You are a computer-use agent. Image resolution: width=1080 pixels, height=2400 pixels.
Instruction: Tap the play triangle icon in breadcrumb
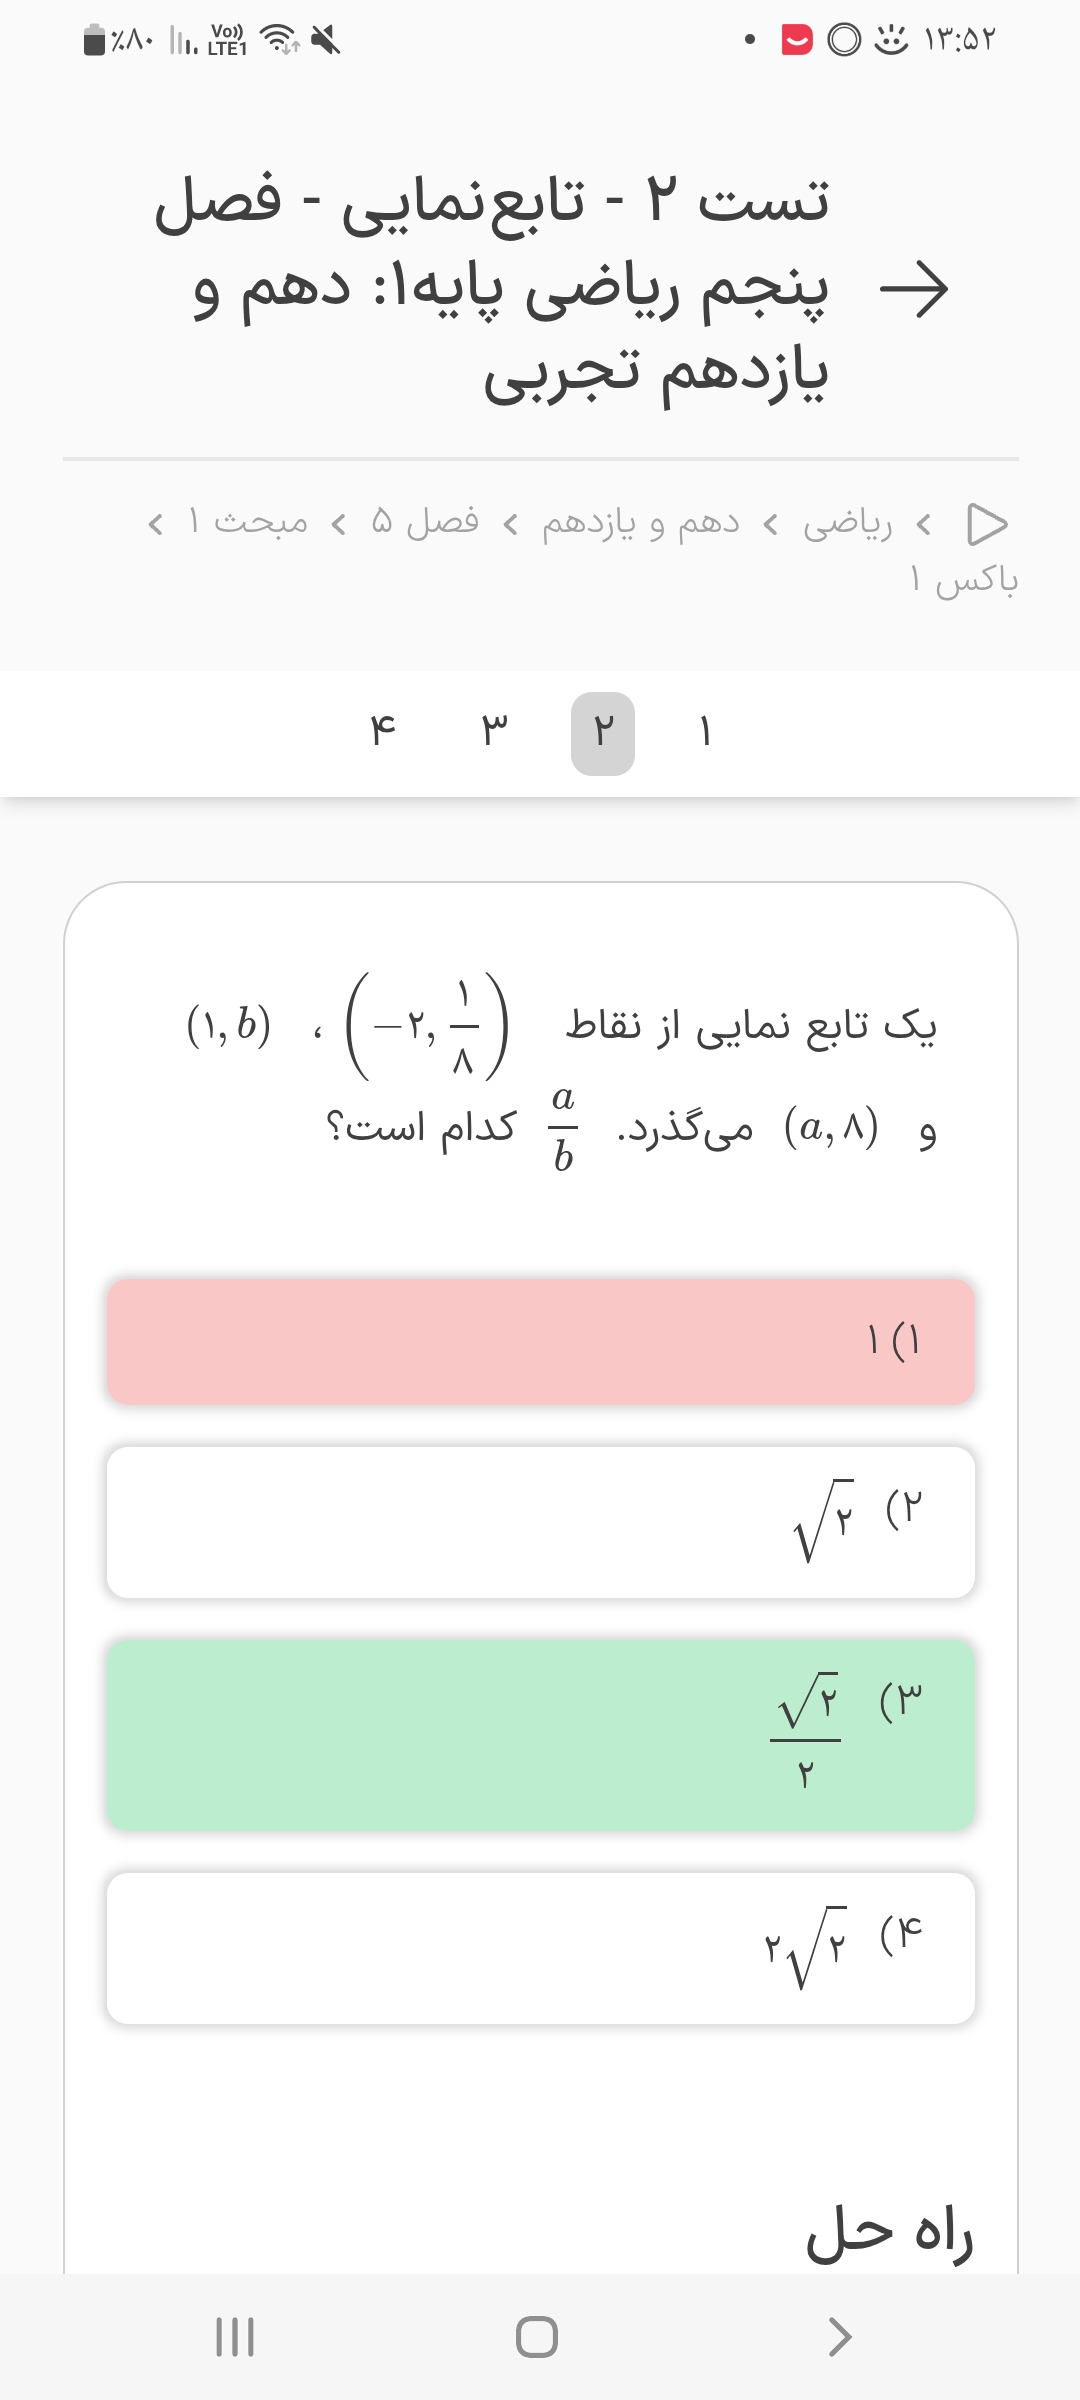986,524
